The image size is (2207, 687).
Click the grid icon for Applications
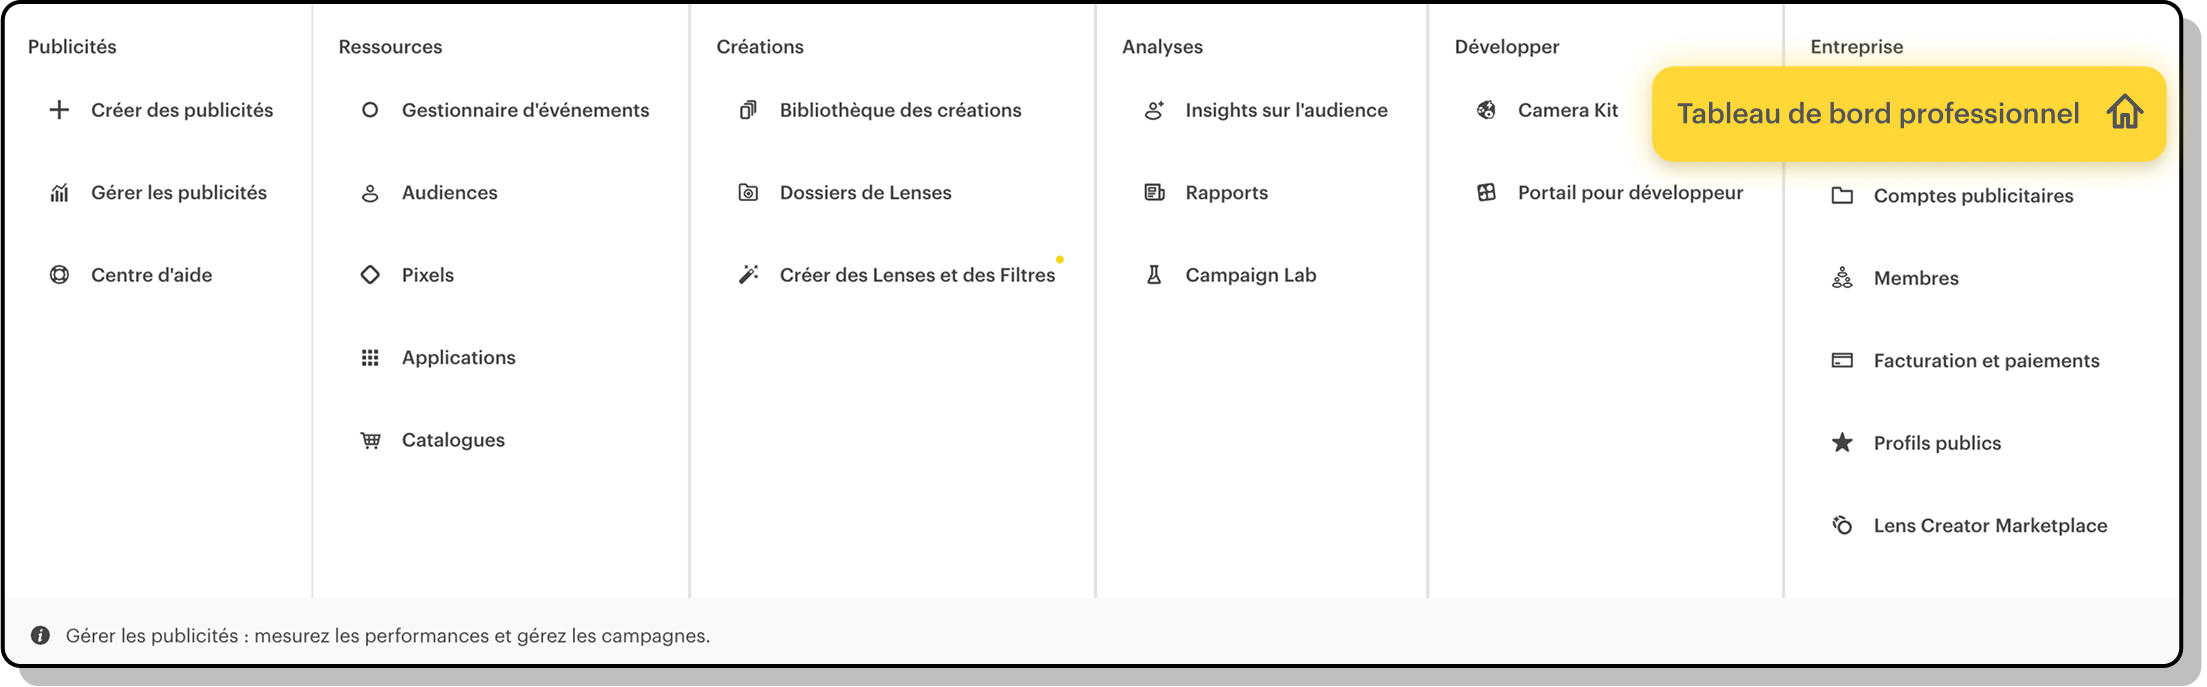(370, 358)
